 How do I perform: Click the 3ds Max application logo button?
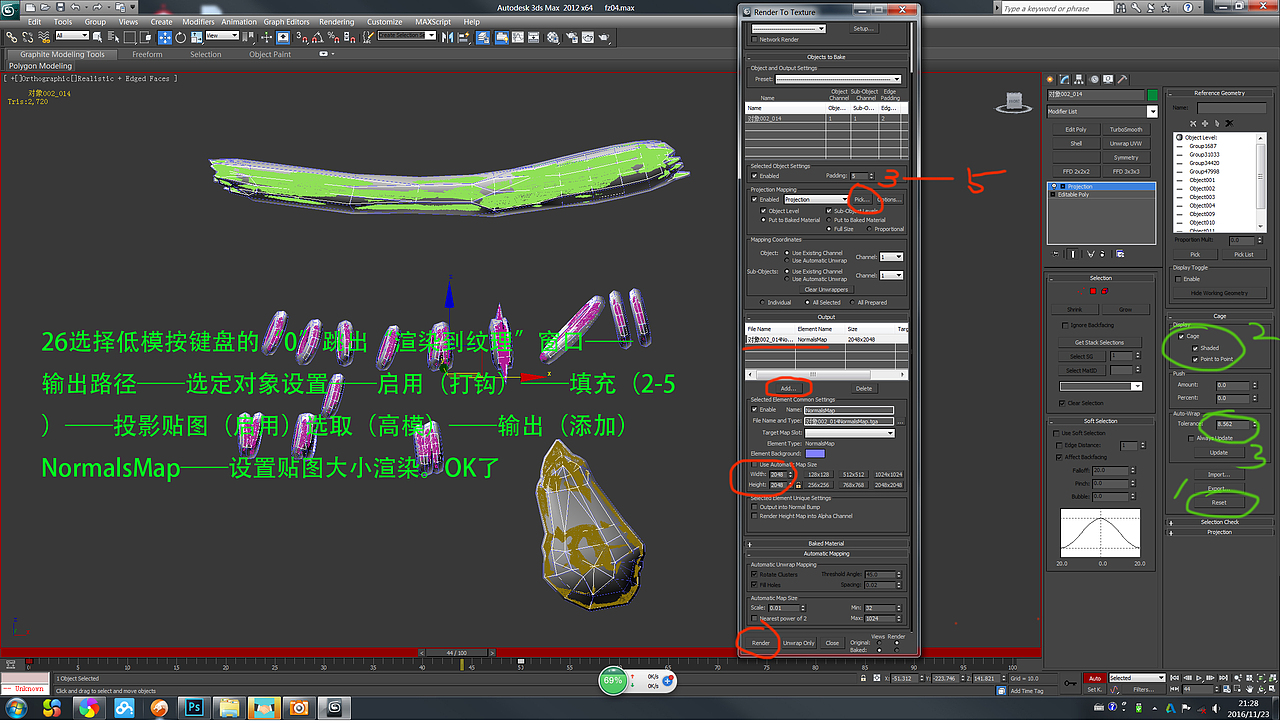click(10, 9)
